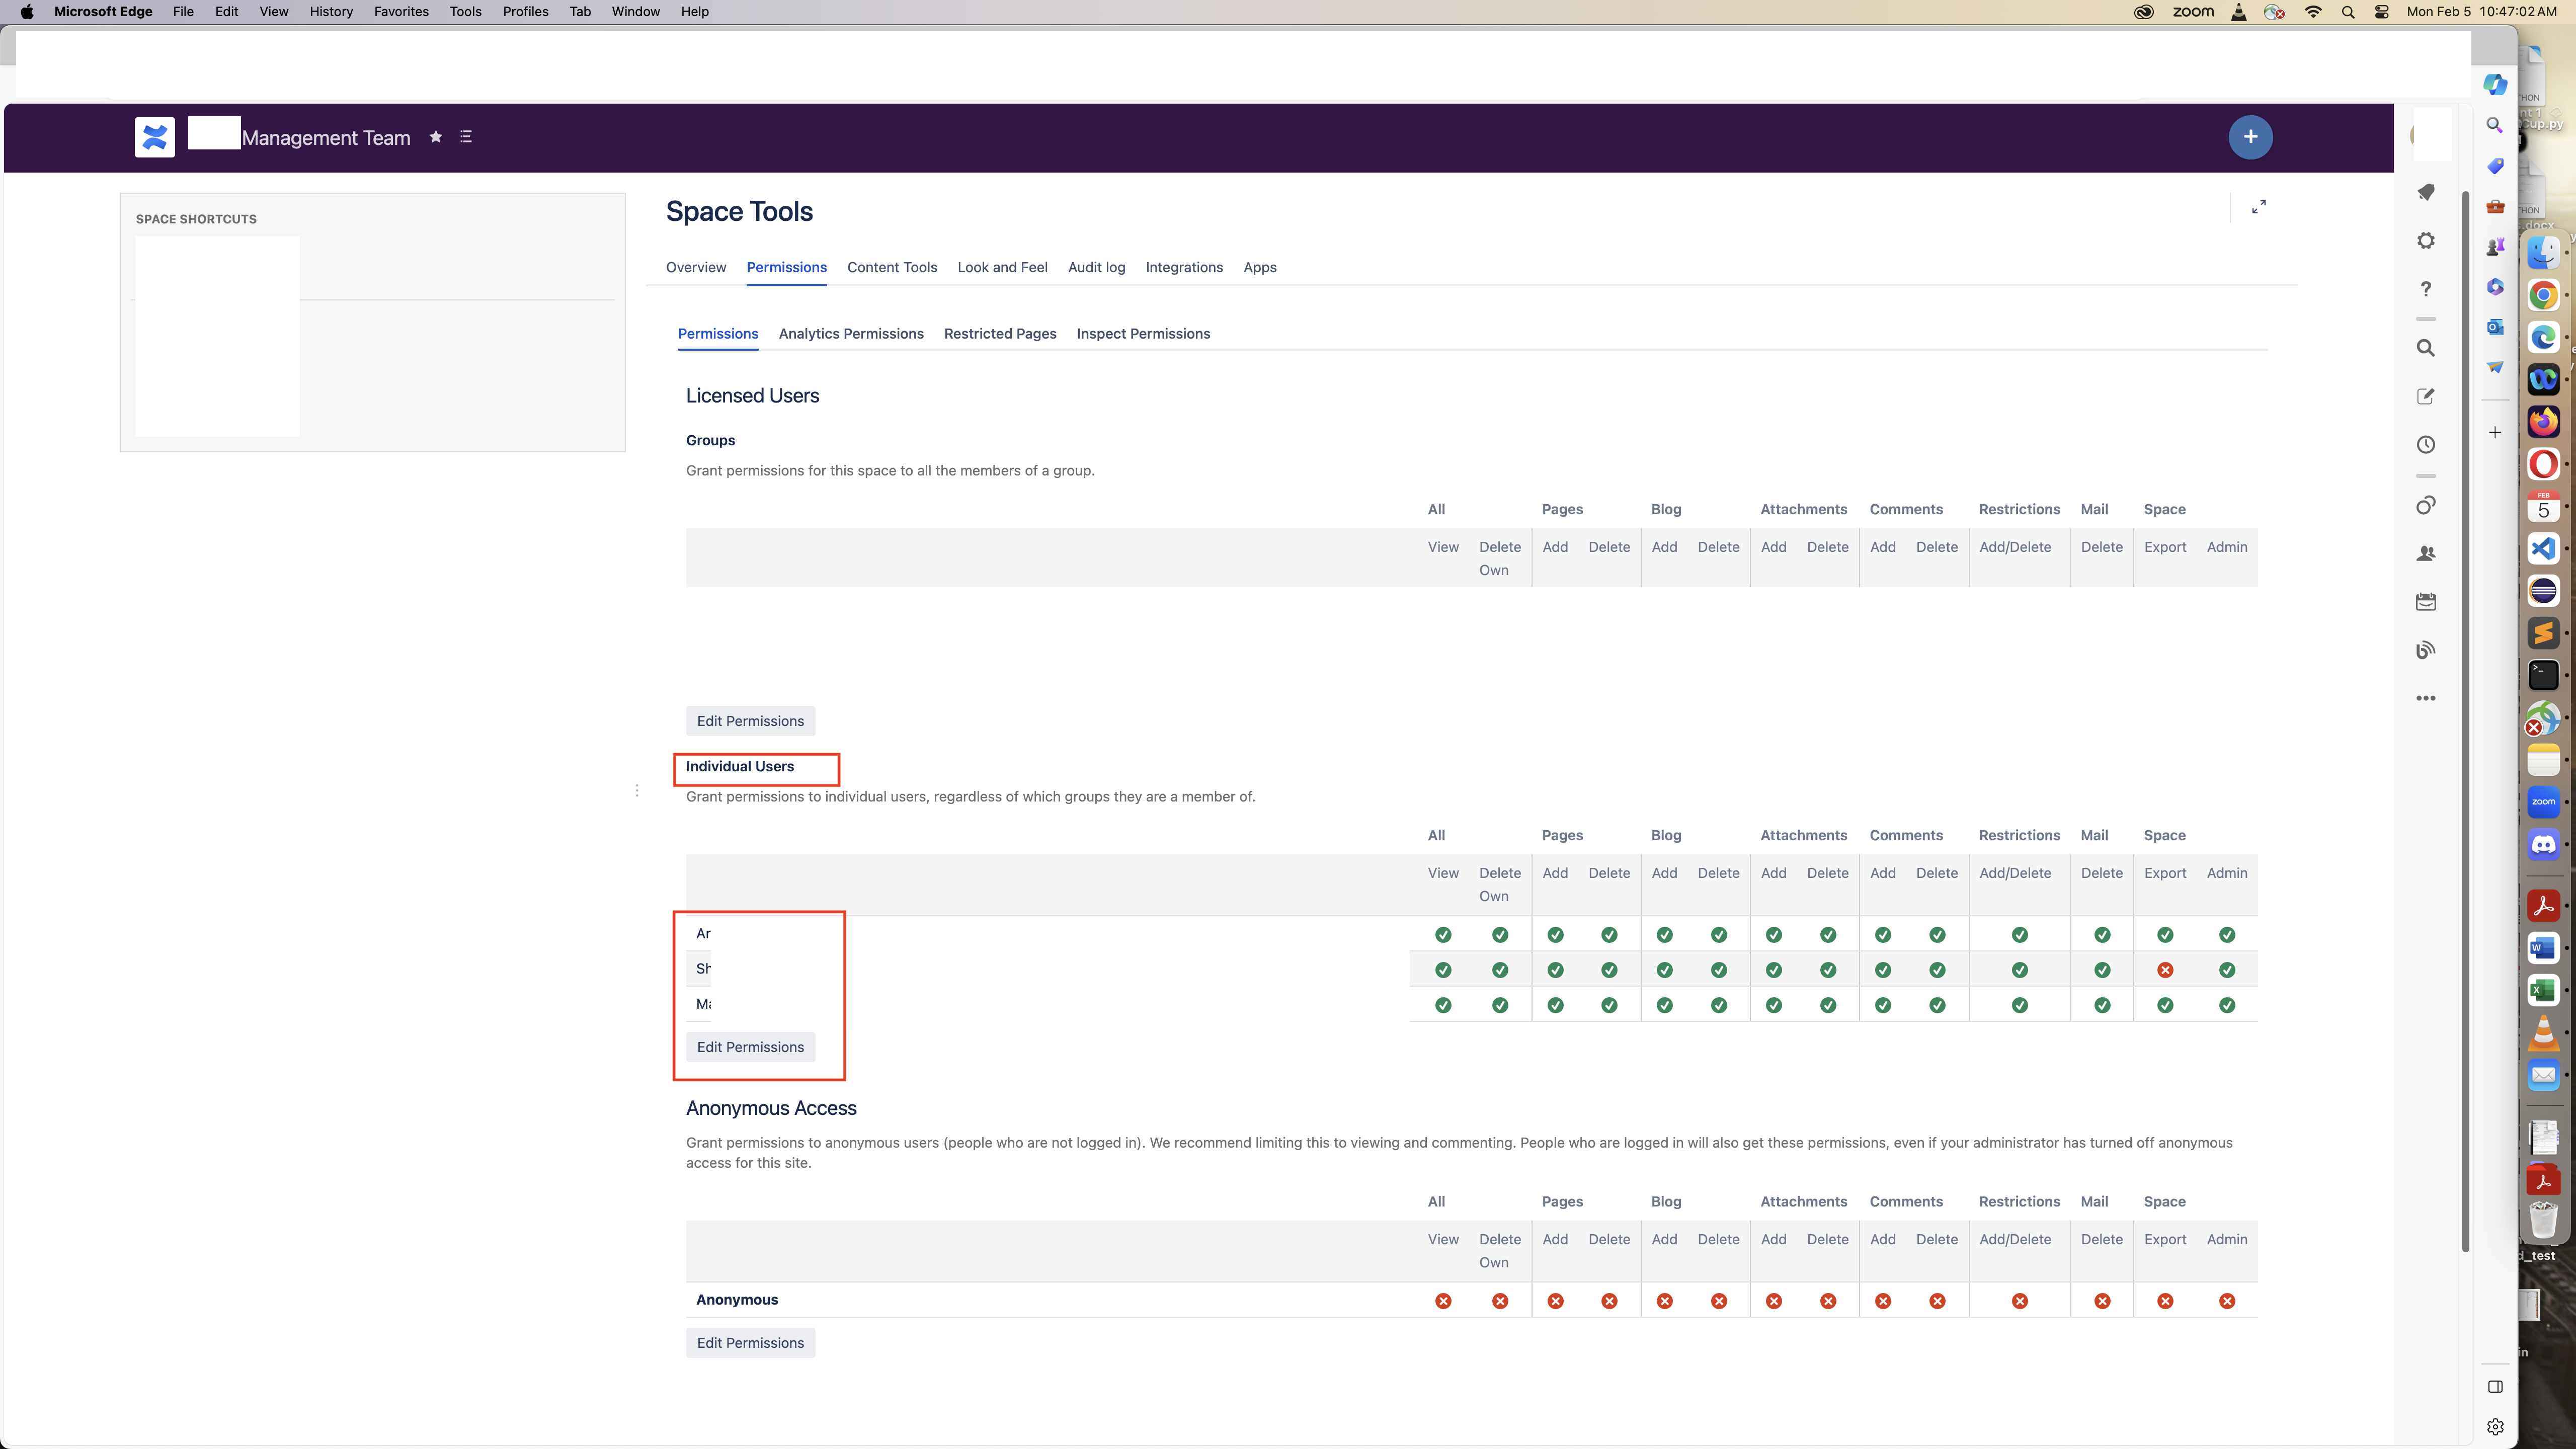Viewport: 2576px width, 1449px height.
Task: Open the people directory icon
Action: point(2425,554)
